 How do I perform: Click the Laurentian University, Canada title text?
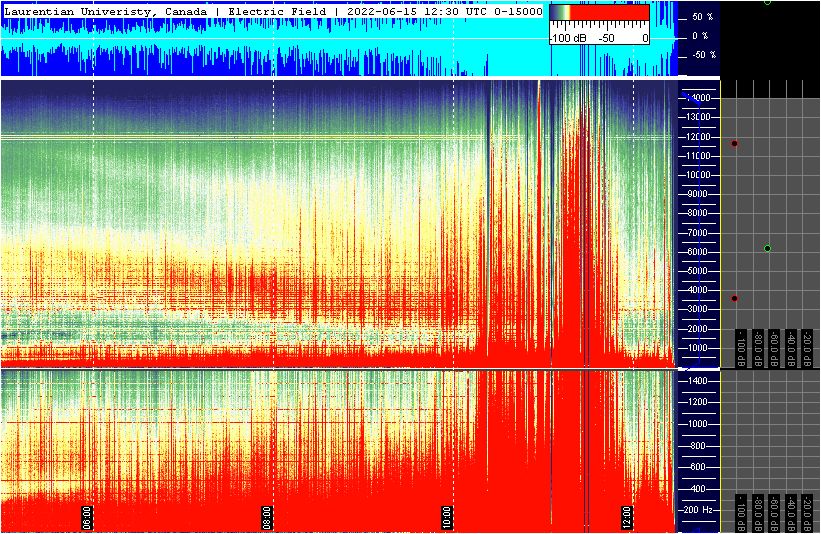pyautogui.click(x=105, y=11)
